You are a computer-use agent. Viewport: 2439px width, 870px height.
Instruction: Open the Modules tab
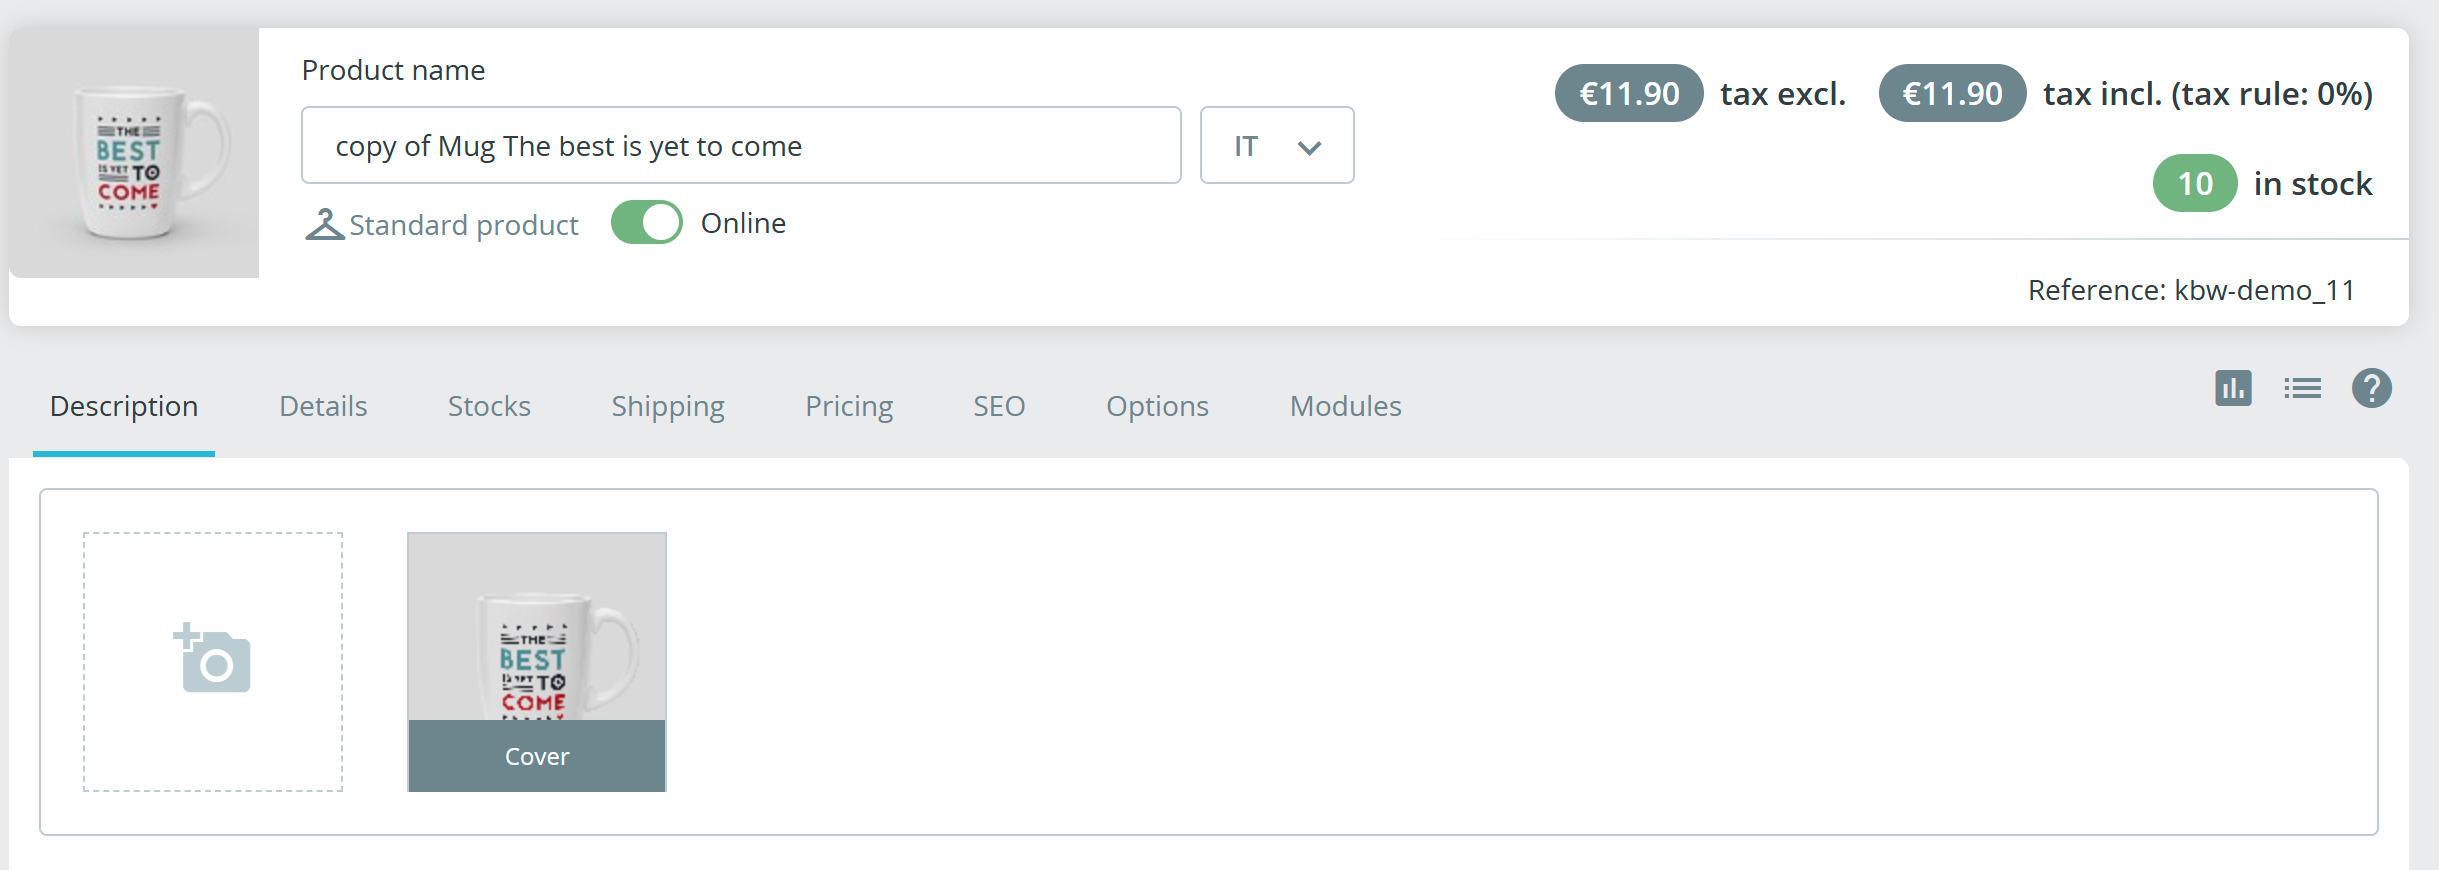pyautogui.click(x=1345, y=406)
